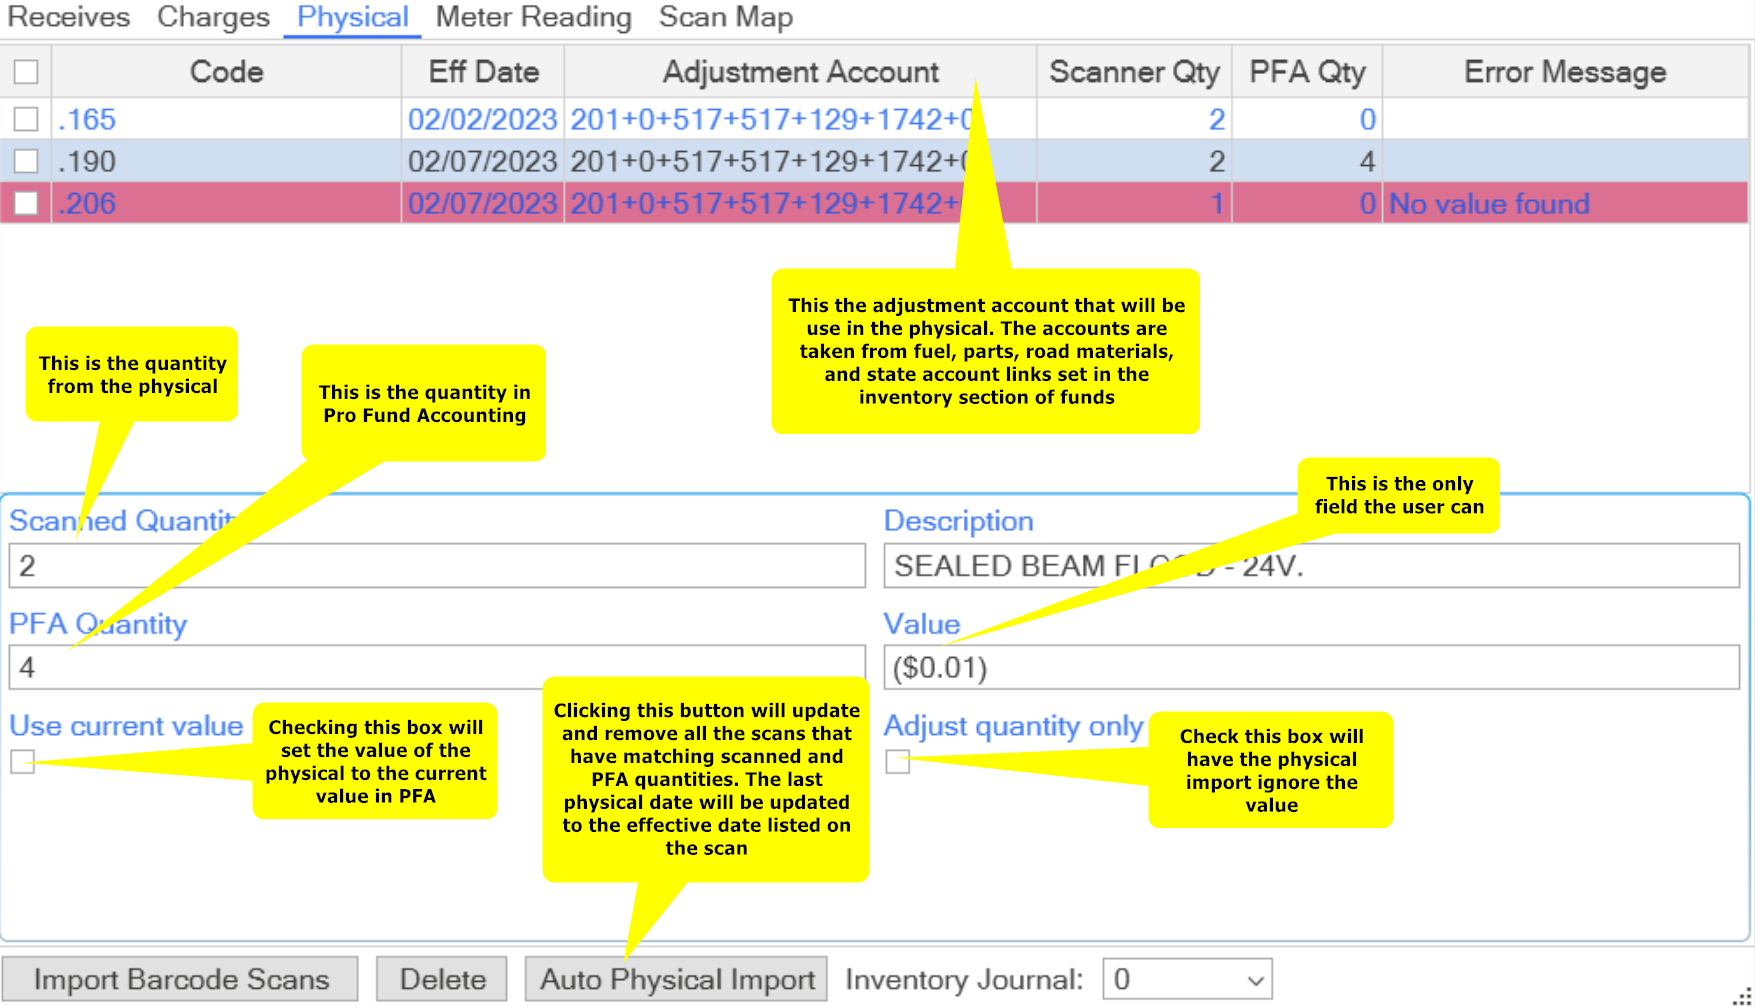1755x1007 pixels.
Task: Sort by the Error Message column header
Action: coord(1565,72)
